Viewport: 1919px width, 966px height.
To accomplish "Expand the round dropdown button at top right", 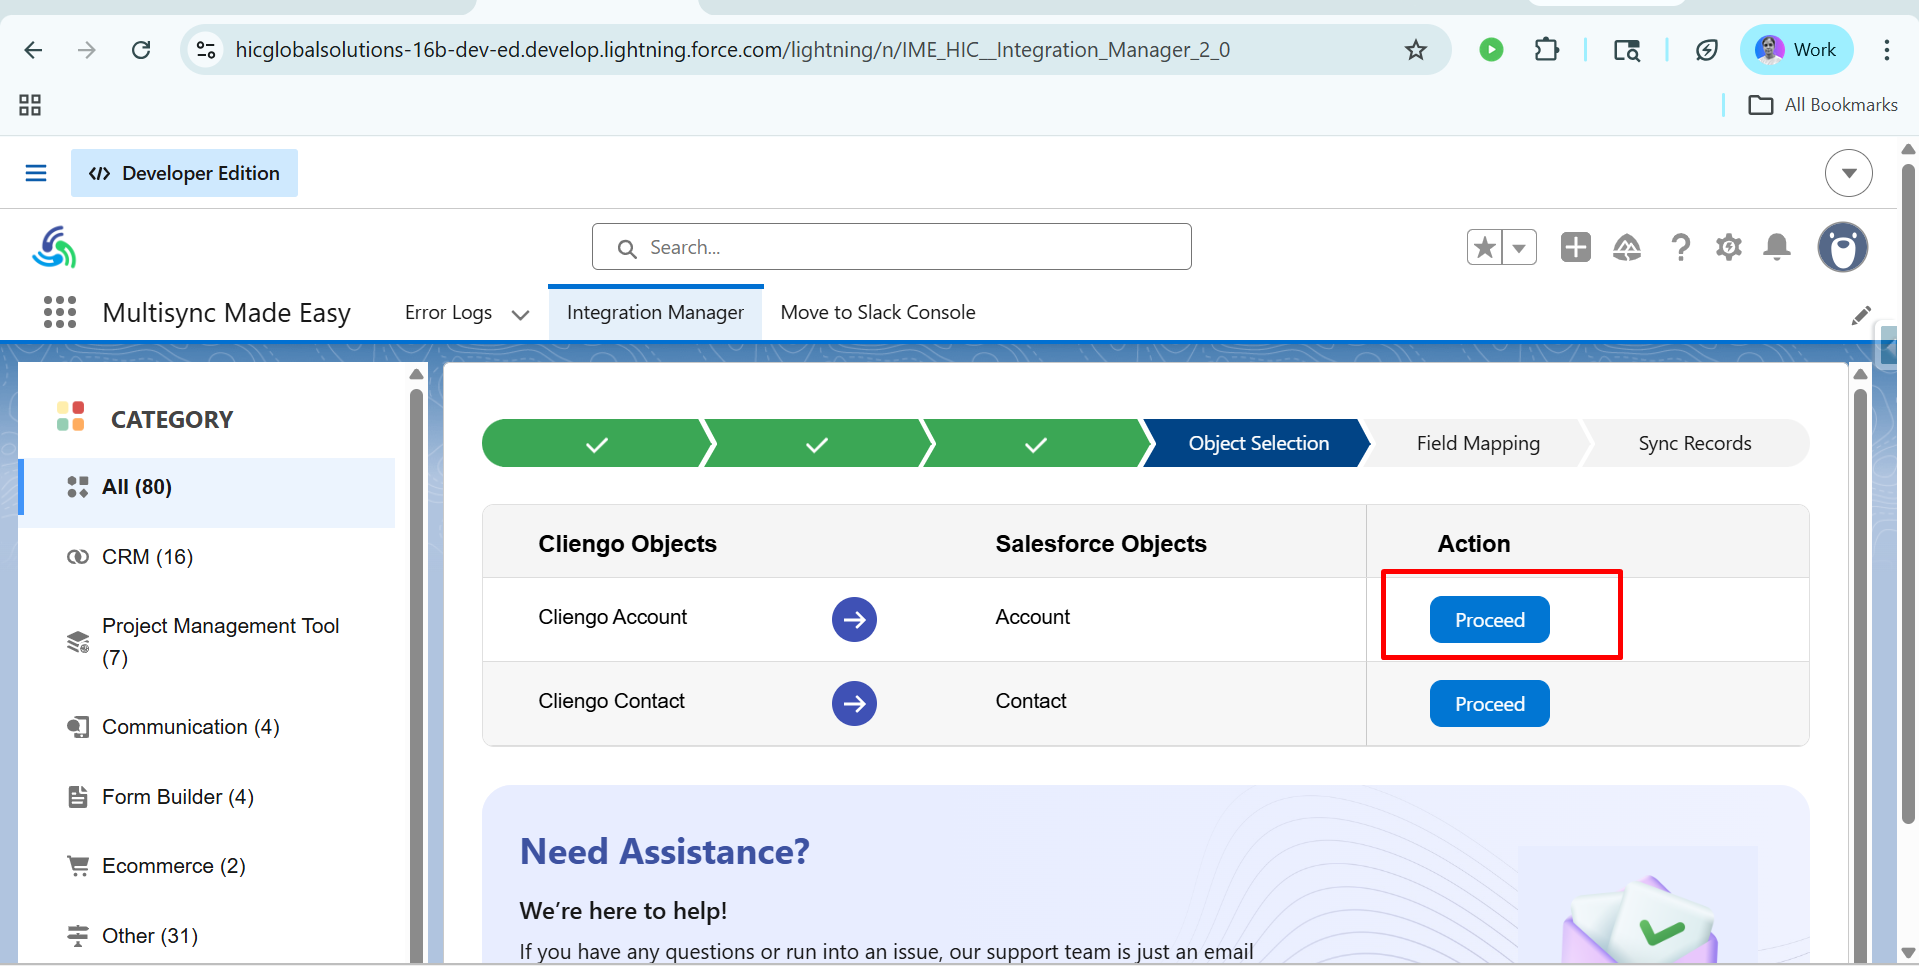I will [x=1848, y=173].
